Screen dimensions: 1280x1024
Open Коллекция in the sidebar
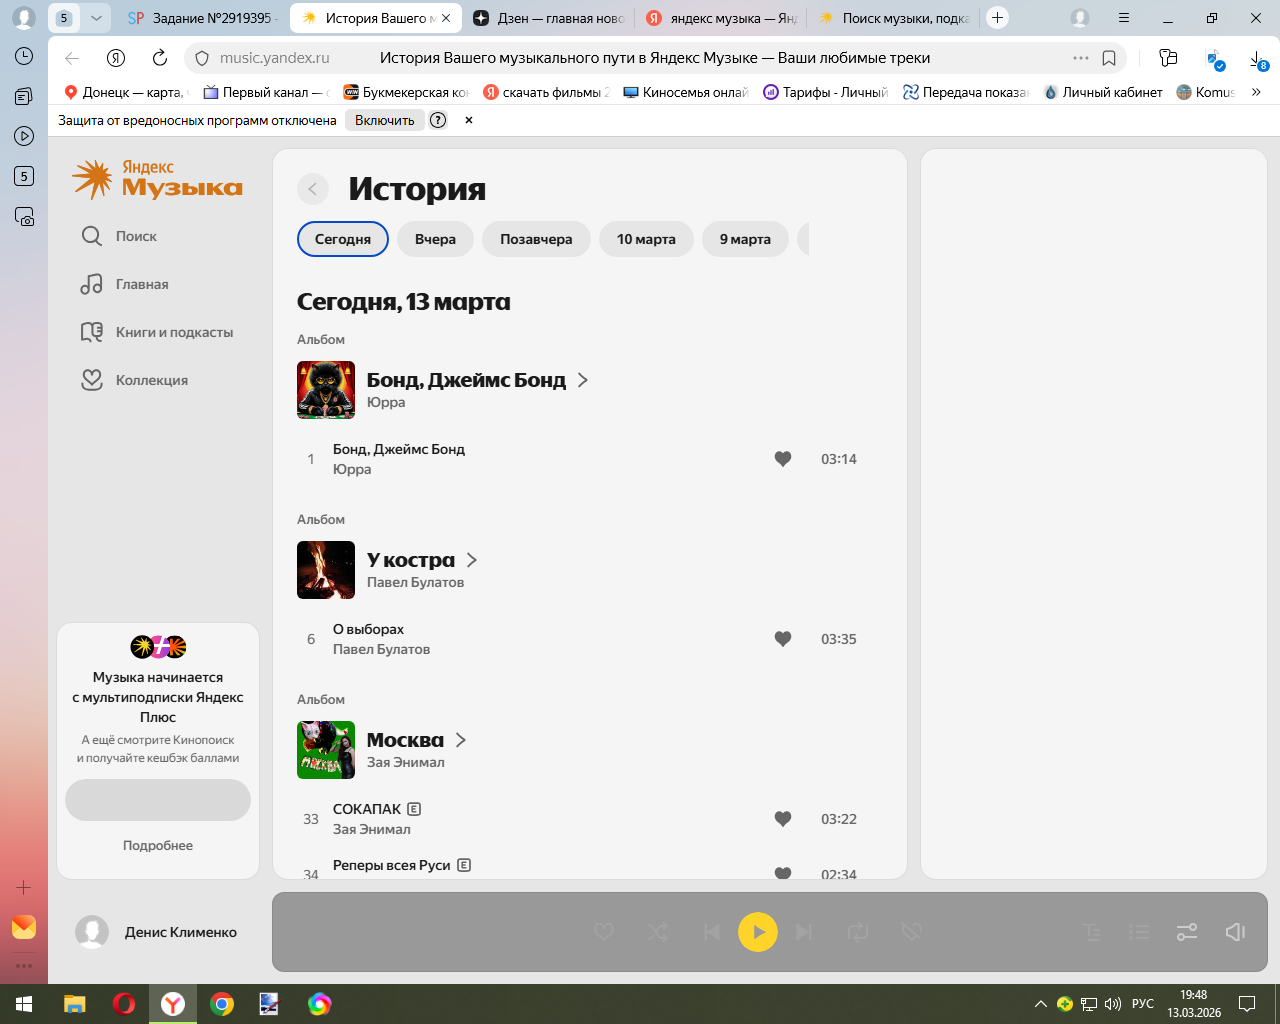pyautogui.click(x=134, y=380)
